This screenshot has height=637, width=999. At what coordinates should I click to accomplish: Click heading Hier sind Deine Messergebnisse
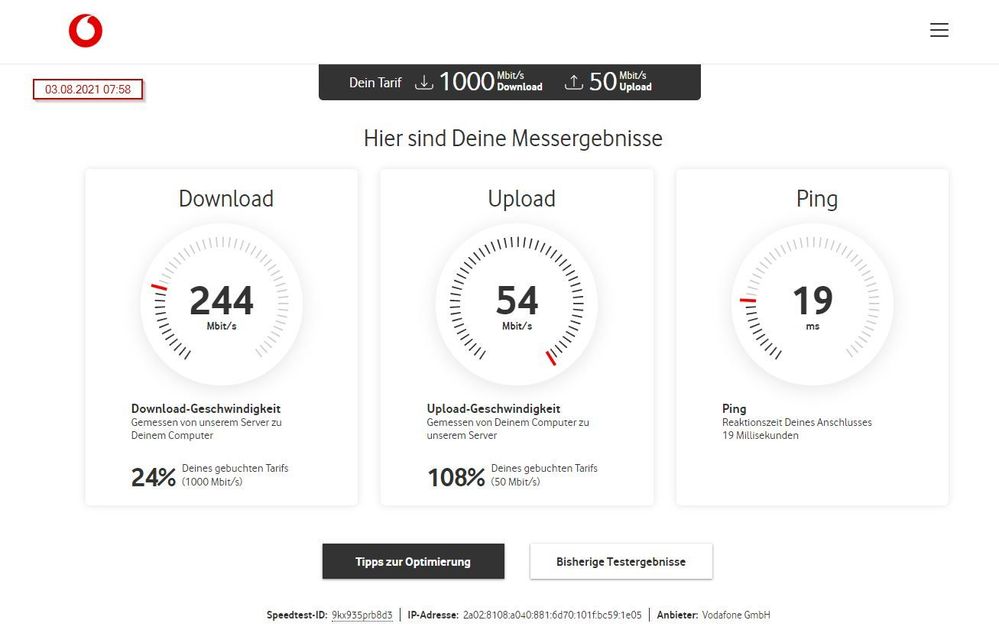pyautogui.click(x=513, y=138)
